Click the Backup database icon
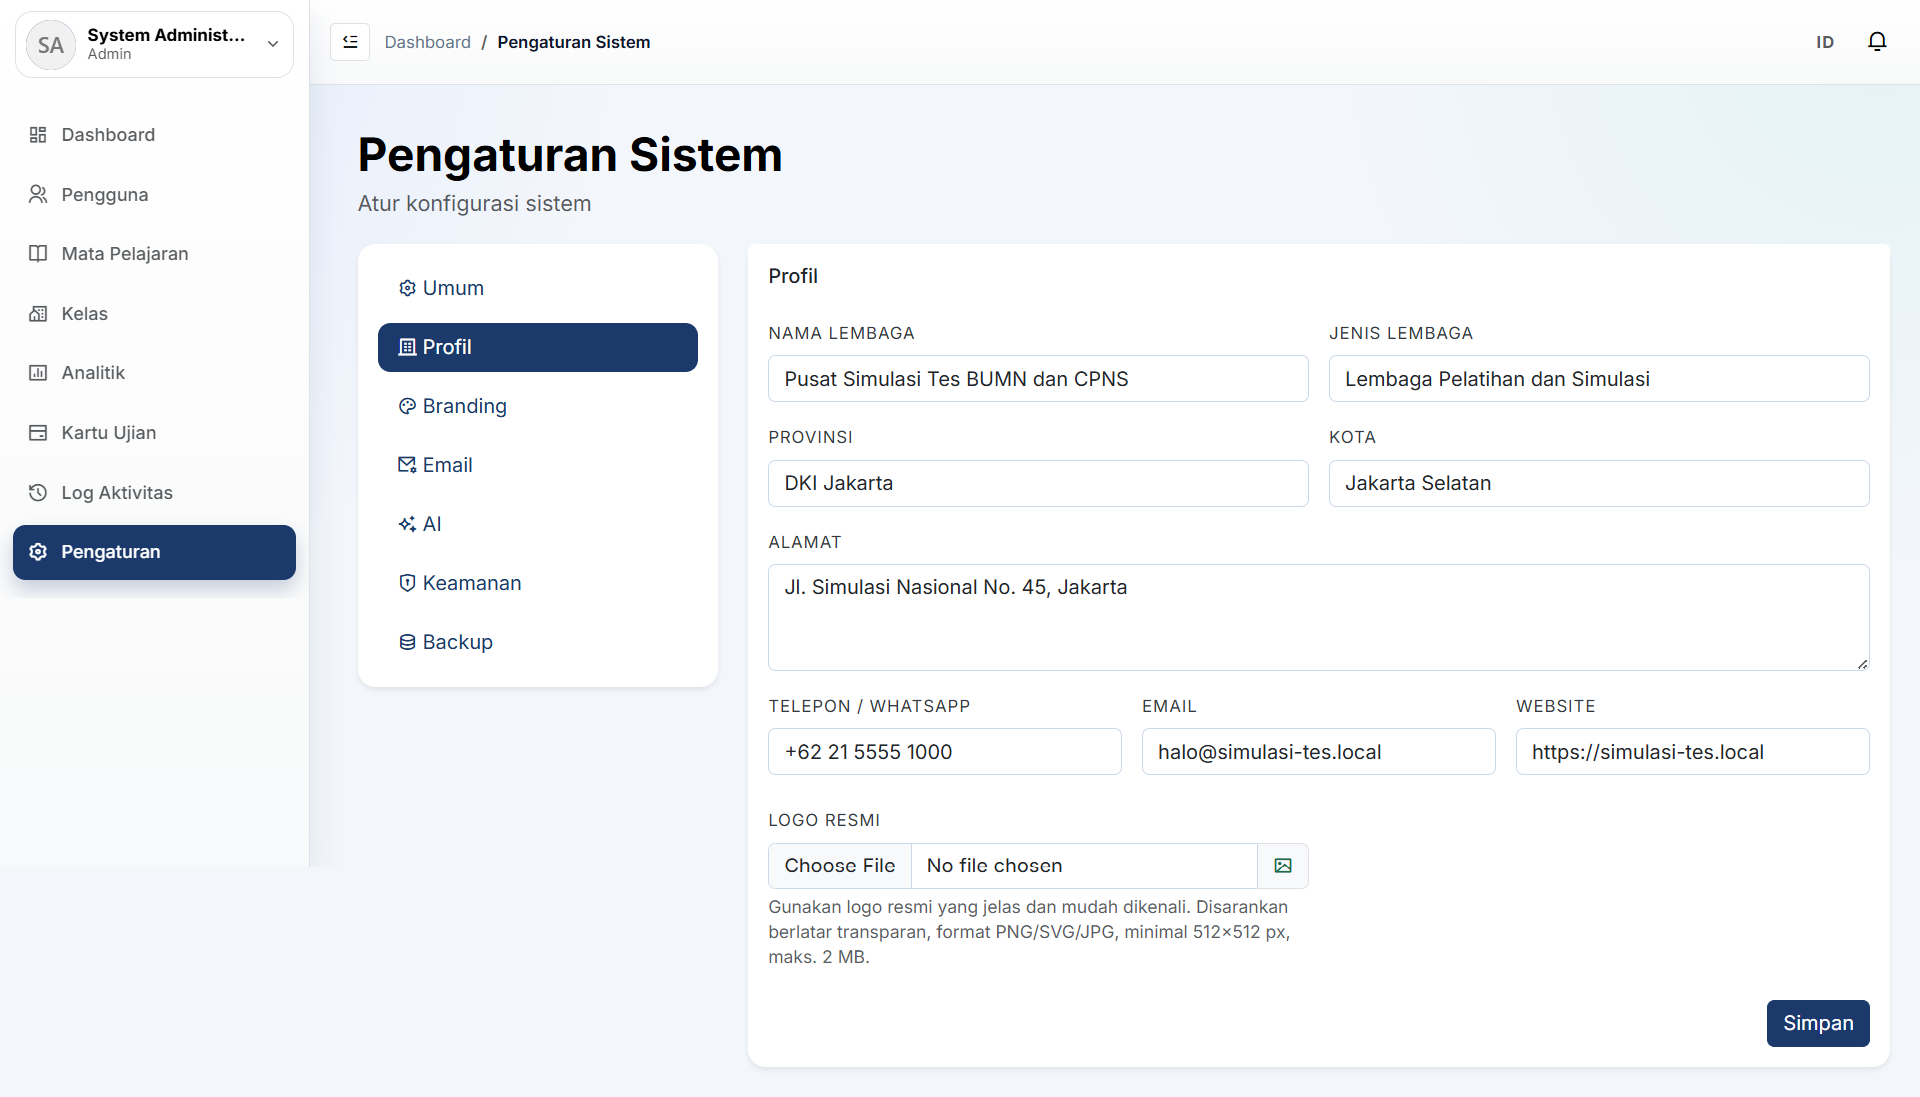Viewport: 1920px width, 1097px height. coord(407,642)
